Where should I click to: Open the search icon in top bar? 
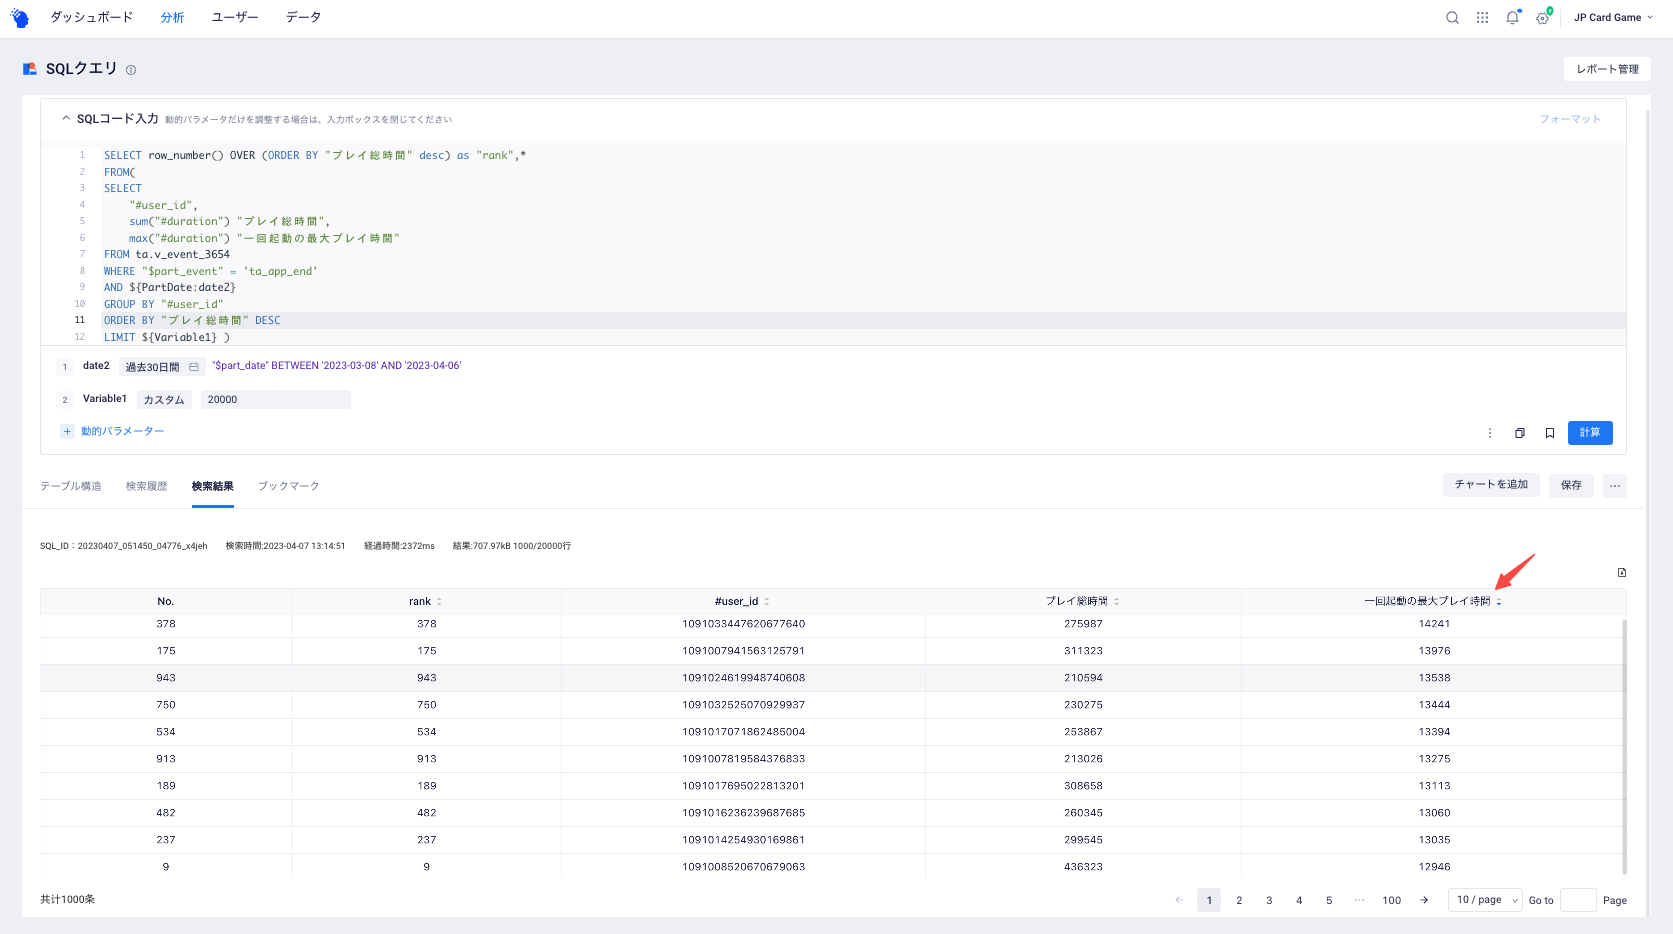pos(1452,17)
